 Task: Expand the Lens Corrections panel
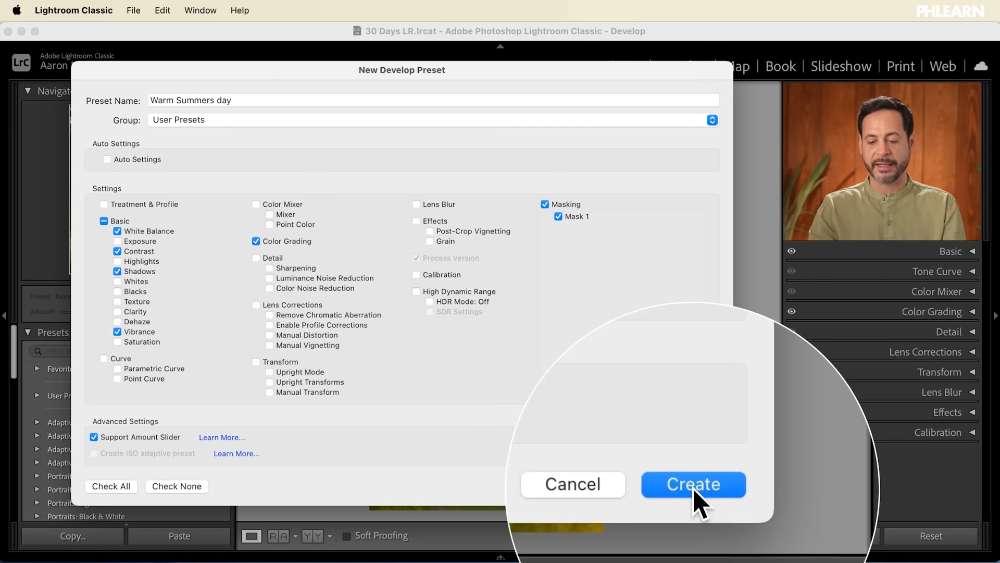(x=972, y=352)
